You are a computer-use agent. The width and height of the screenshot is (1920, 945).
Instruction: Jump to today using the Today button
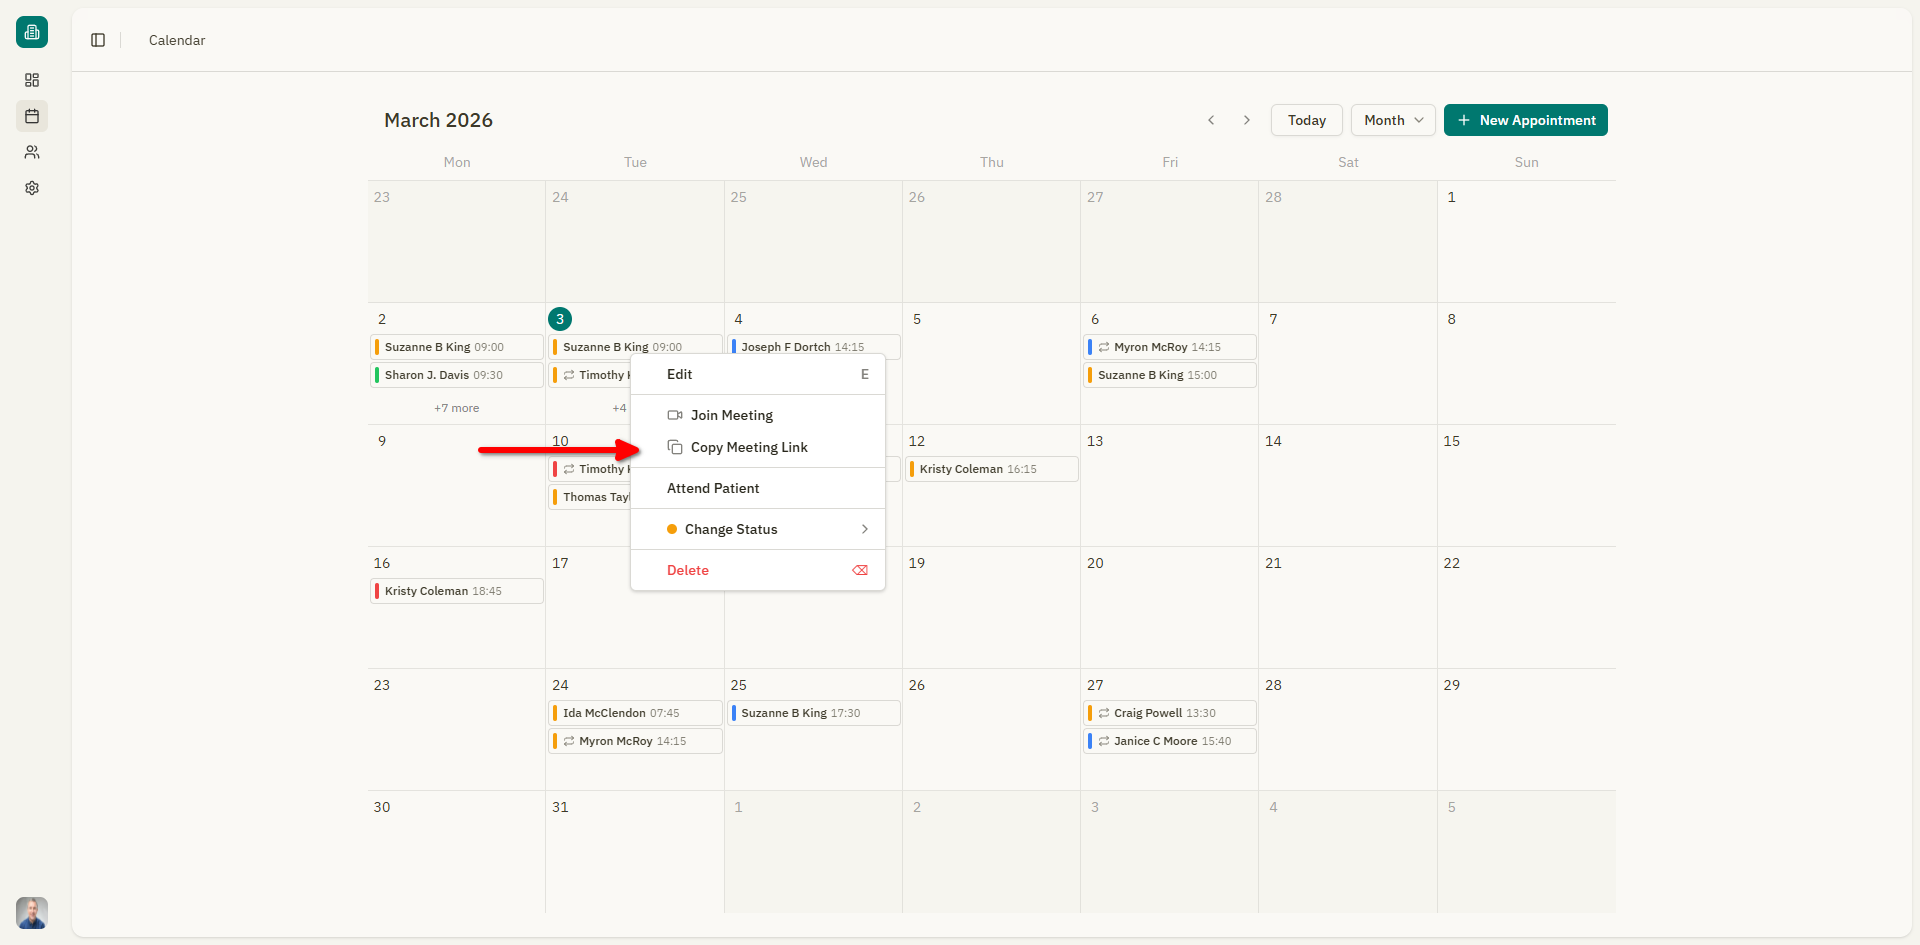pos(1306,120)
